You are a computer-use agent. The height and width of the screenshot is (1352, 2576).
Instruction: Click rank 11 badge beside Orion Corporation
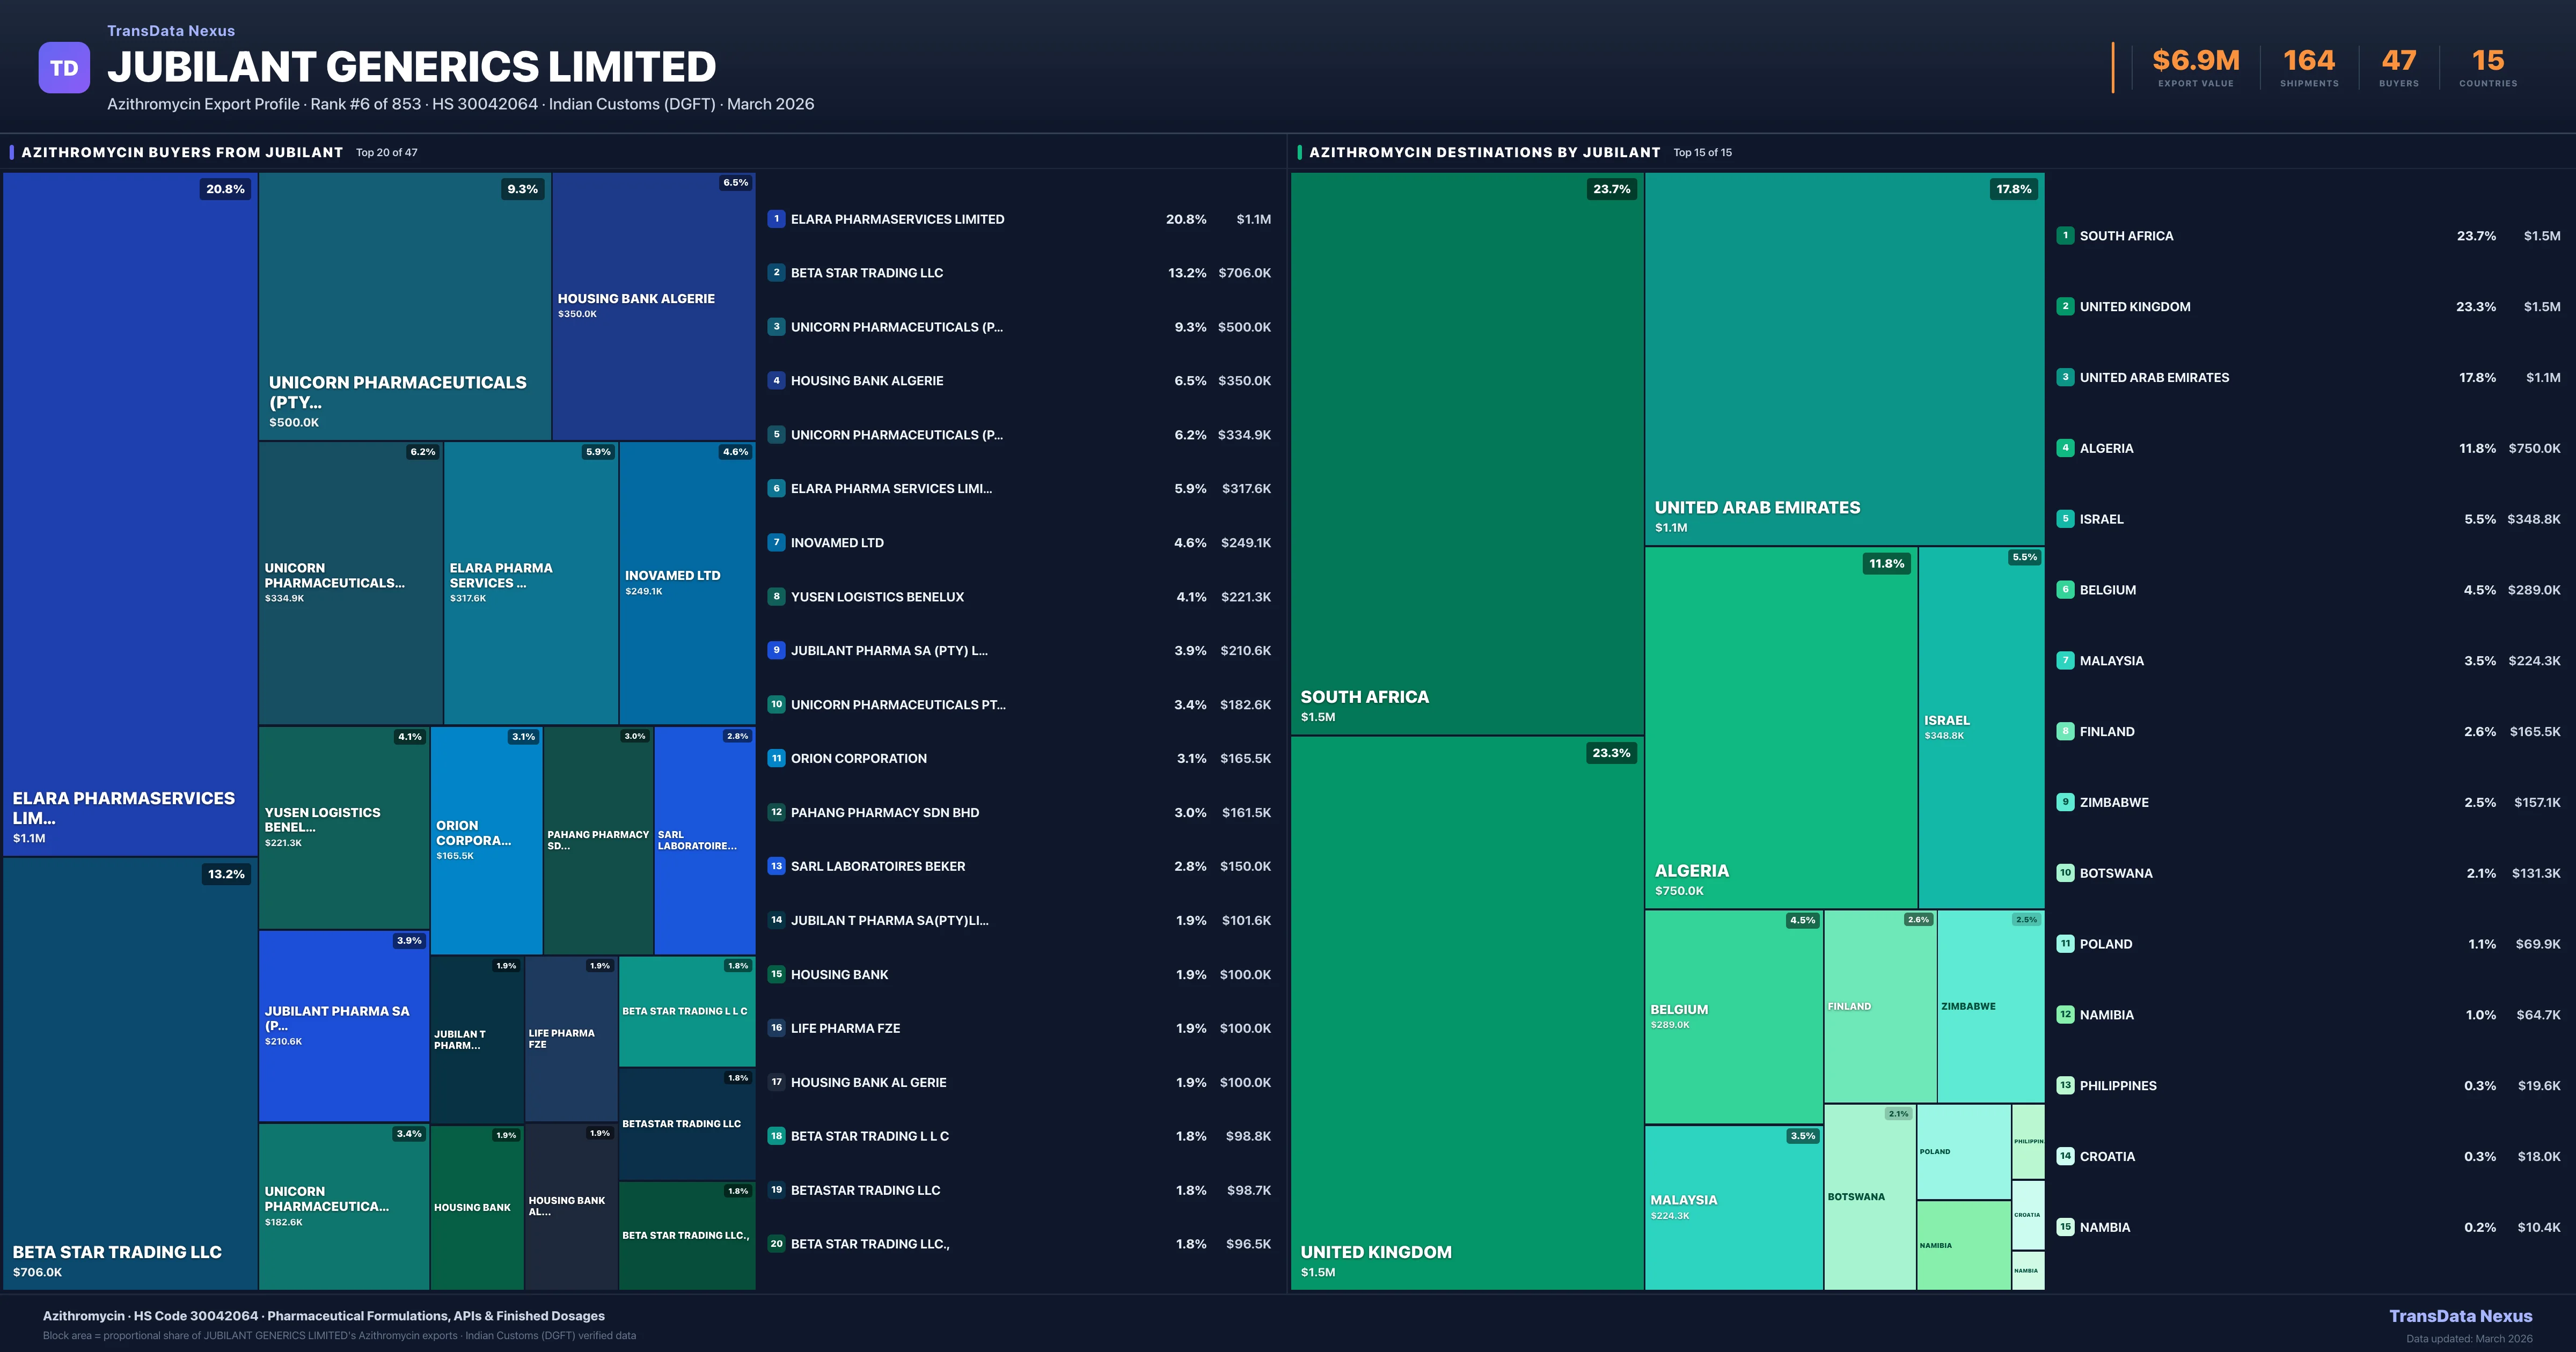[776, 758]
